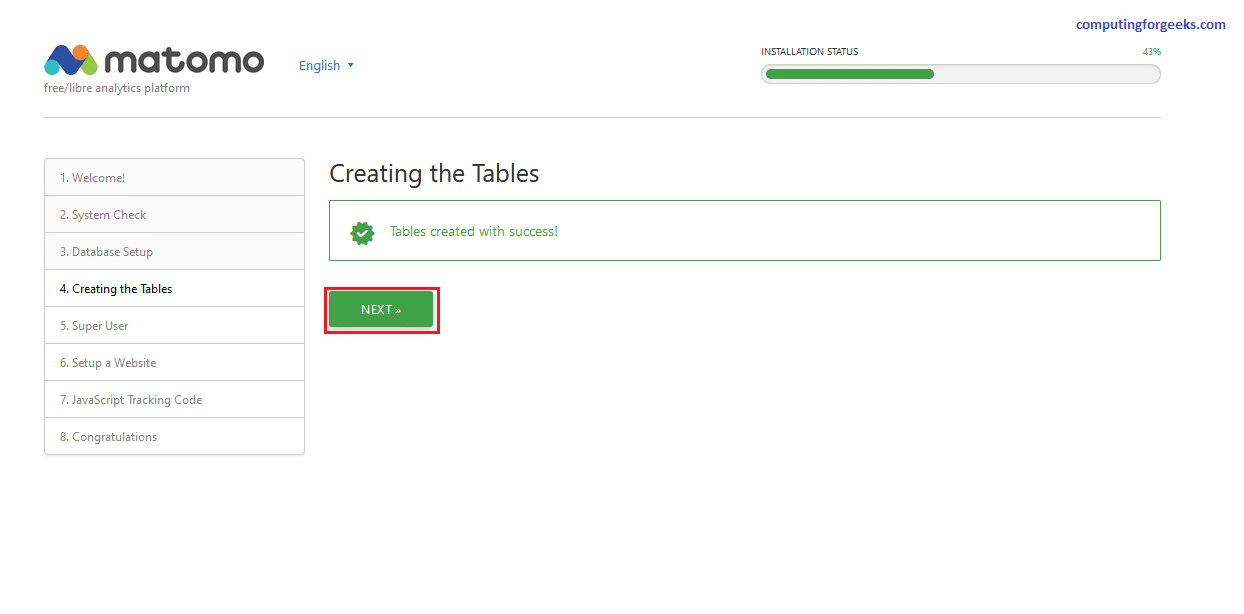The image size is (1244, 614).
Task: Click the "Tables created with success!" message
Action: tap(473, 232)
